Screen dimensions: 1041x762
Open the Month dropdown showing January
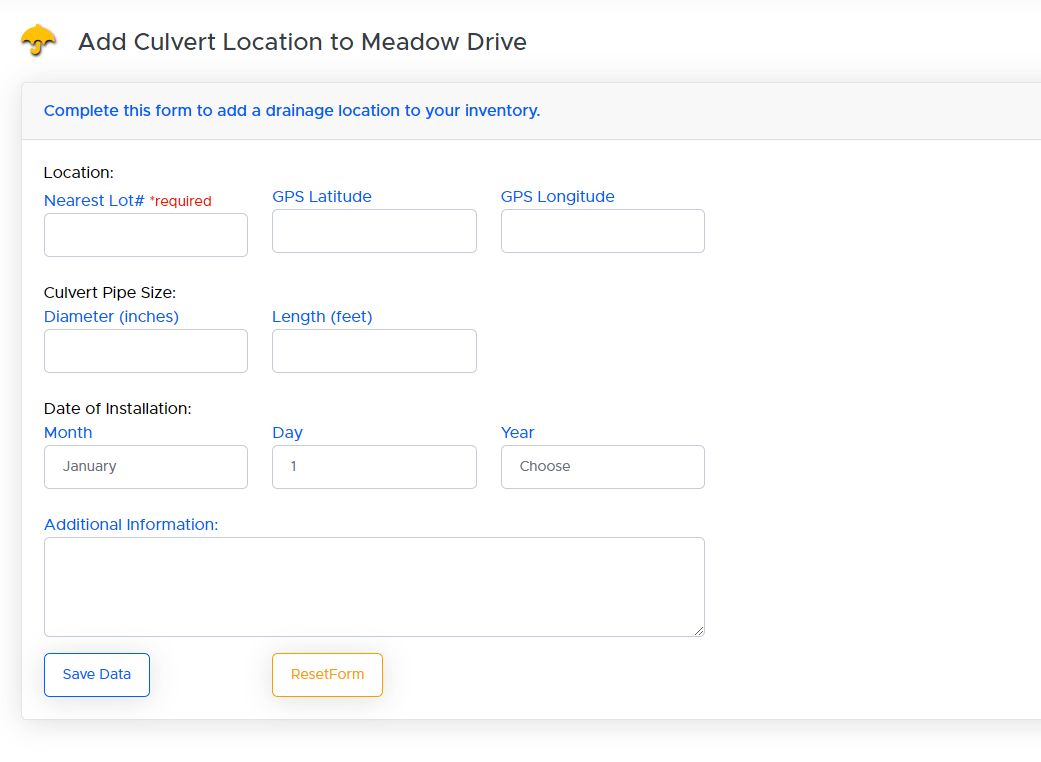[x=146, y=467]
